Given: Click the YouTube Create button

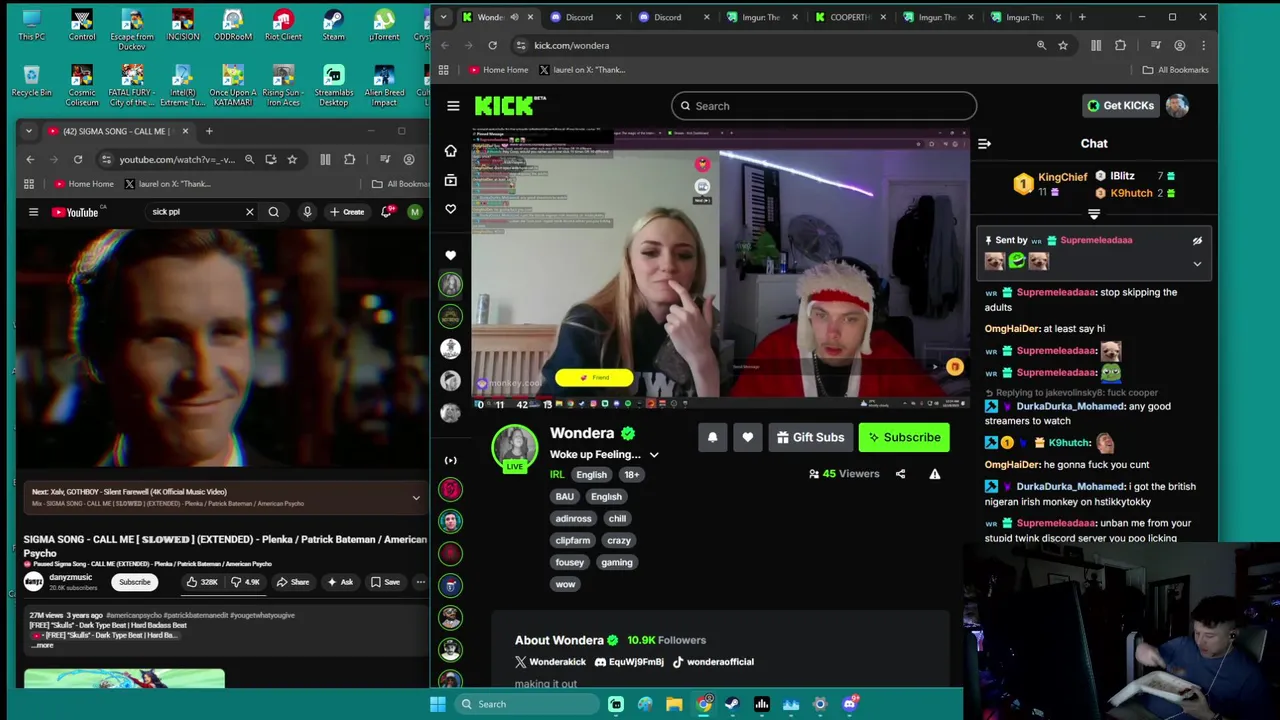Looking at the screenshot, I should [347, 212].
